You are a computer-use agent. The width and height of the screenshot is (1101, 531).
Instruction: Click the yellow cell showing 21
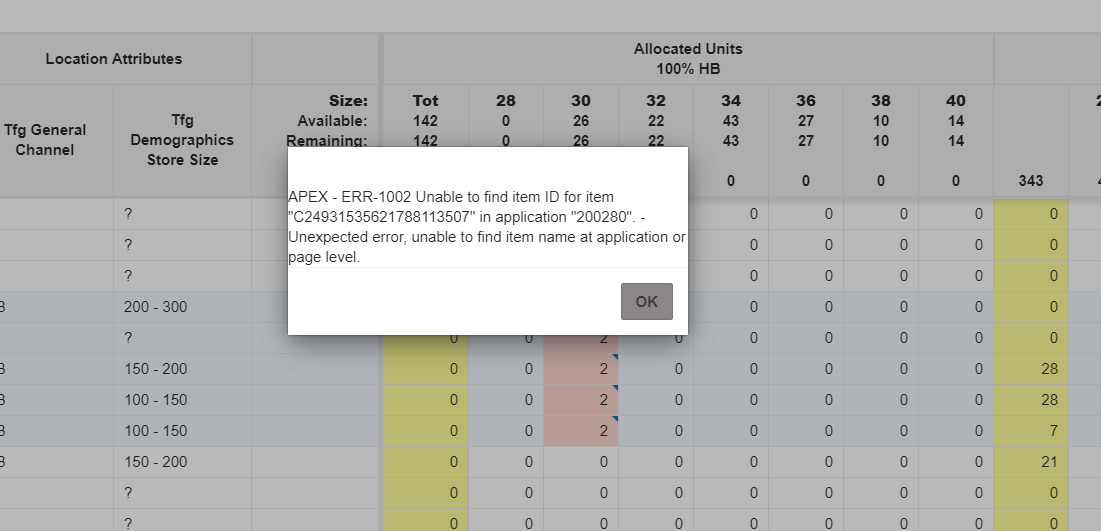click(x=1031, y=461)
